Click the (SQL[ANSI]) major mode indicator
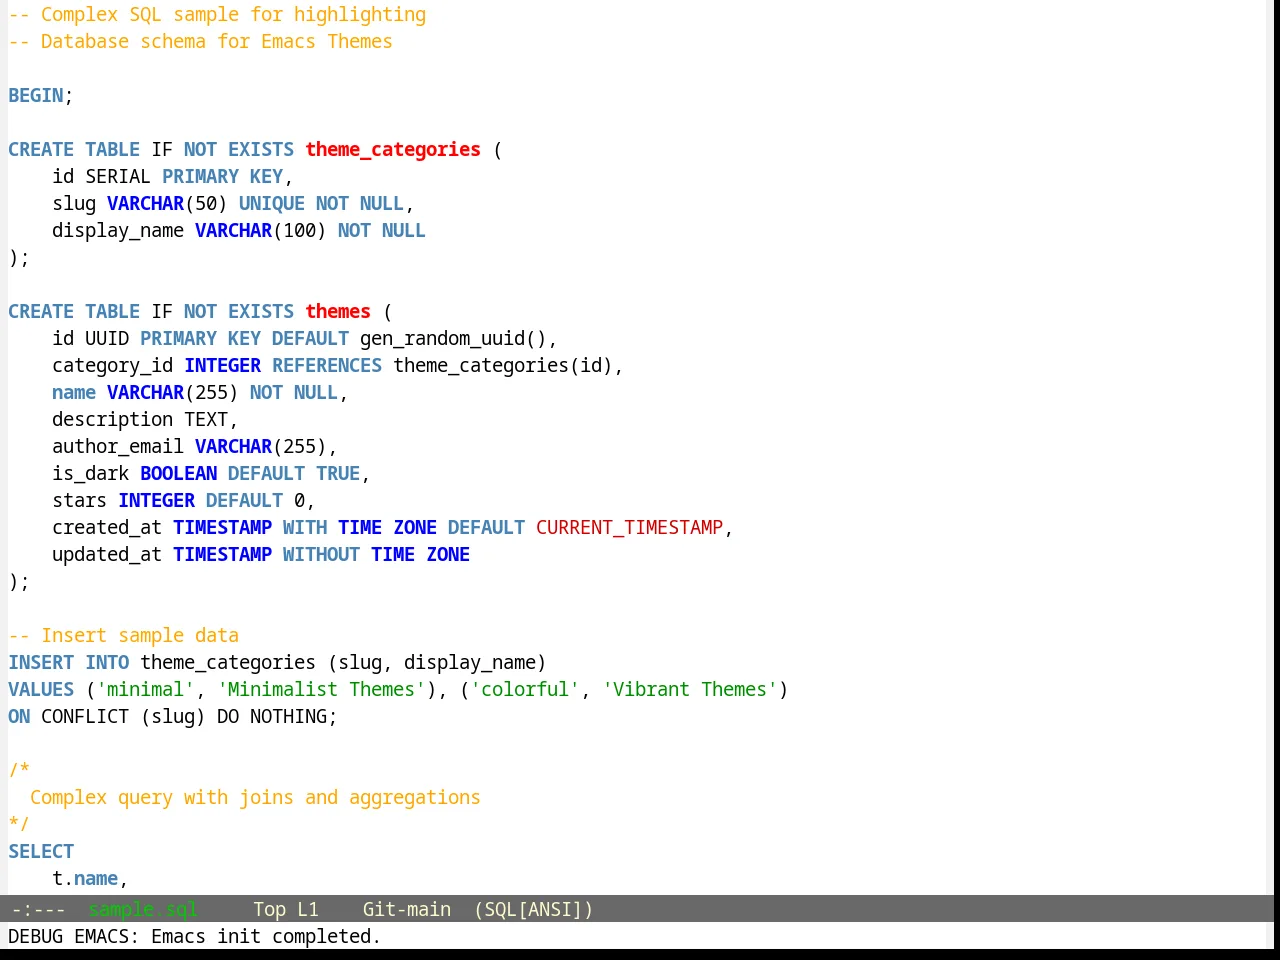The image size is (1280, 960). pyautogui.click(x=533, y=909)
